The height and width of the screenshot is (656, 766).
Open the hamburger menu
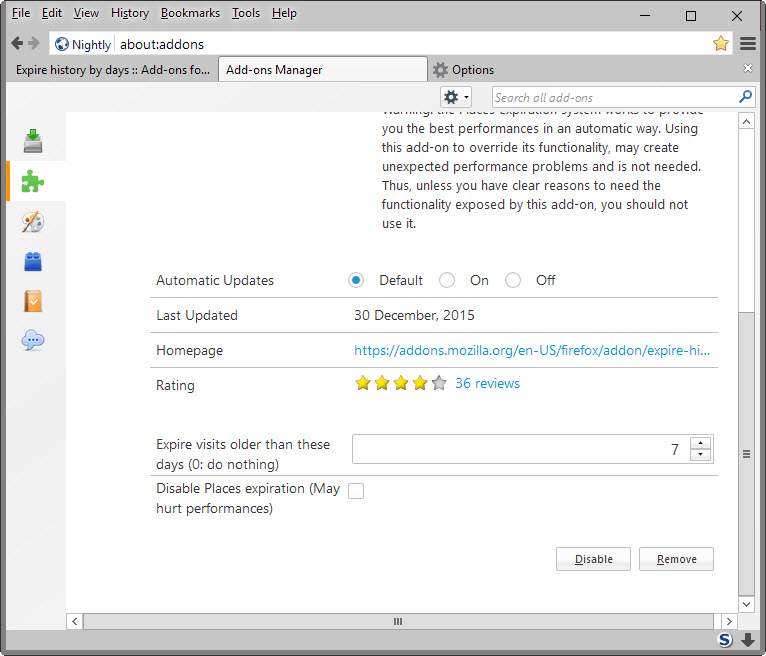point(747,43)
